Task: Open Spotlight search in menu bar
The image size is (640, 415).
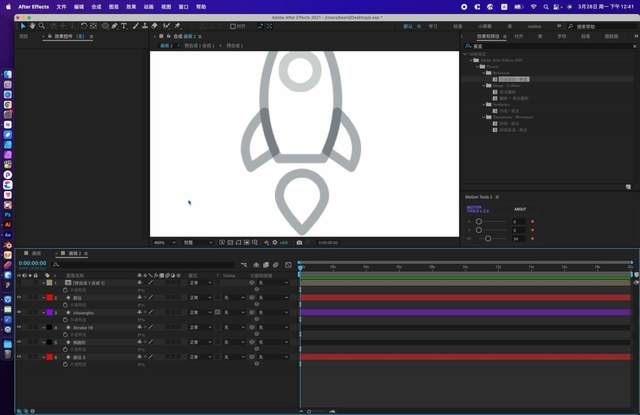Action: tap(546, 7)
